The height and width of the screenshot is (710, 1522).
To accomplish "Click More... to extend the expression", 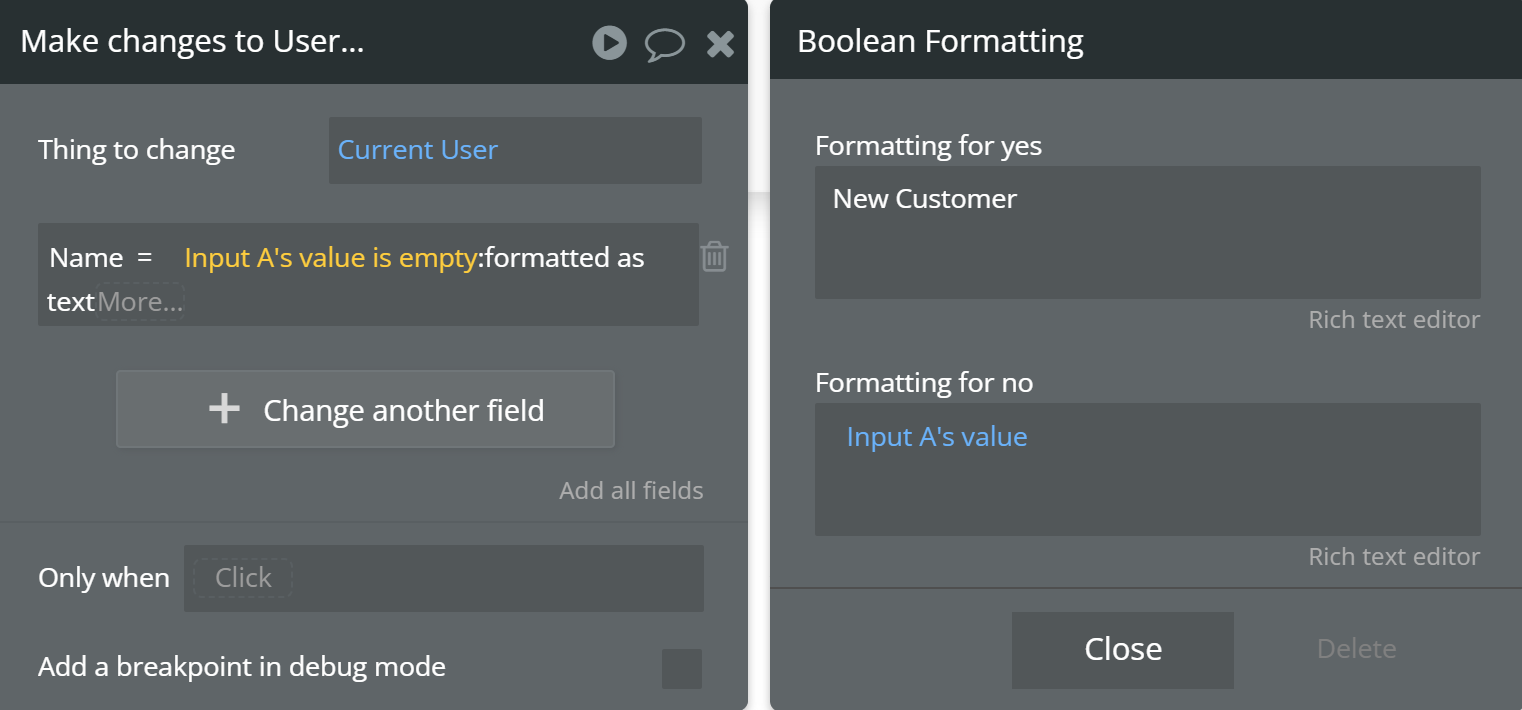I will click(140, 301).
